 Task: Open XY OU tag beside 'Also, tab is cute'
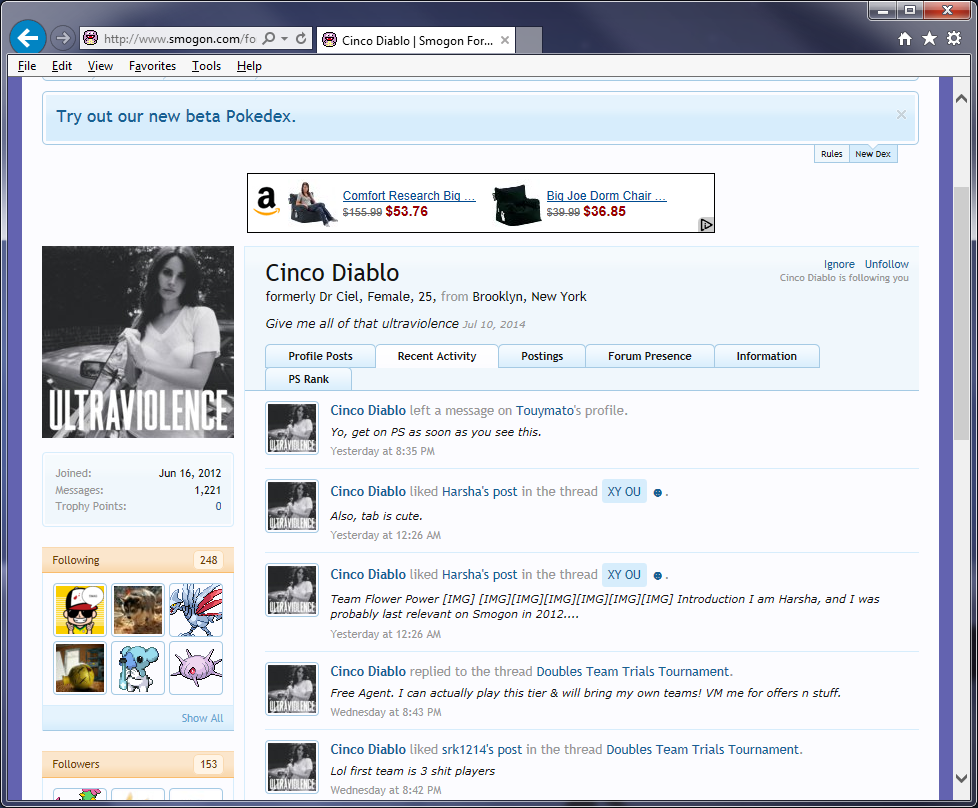(624, 492)
